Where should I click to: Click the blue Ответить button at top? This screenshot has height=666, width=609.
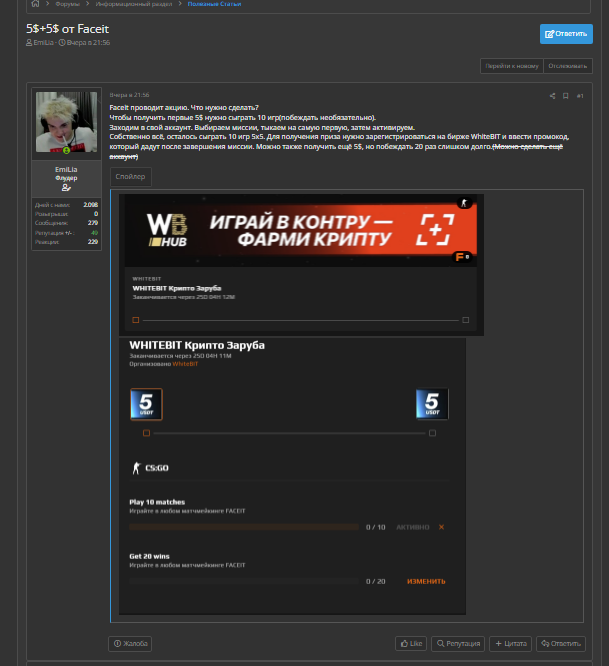[566, 34]
